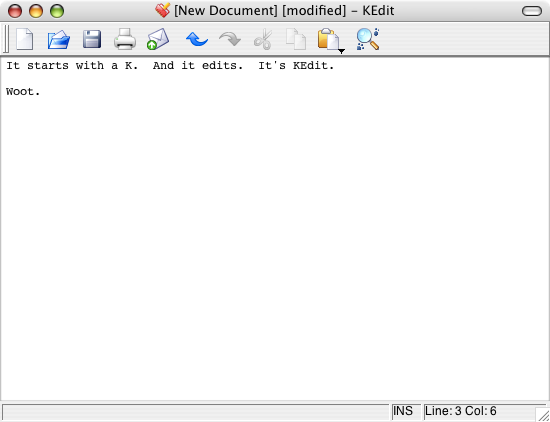Screen dimensions: 550x422
Task: Click the empty status message field
Action: point(195,411)
